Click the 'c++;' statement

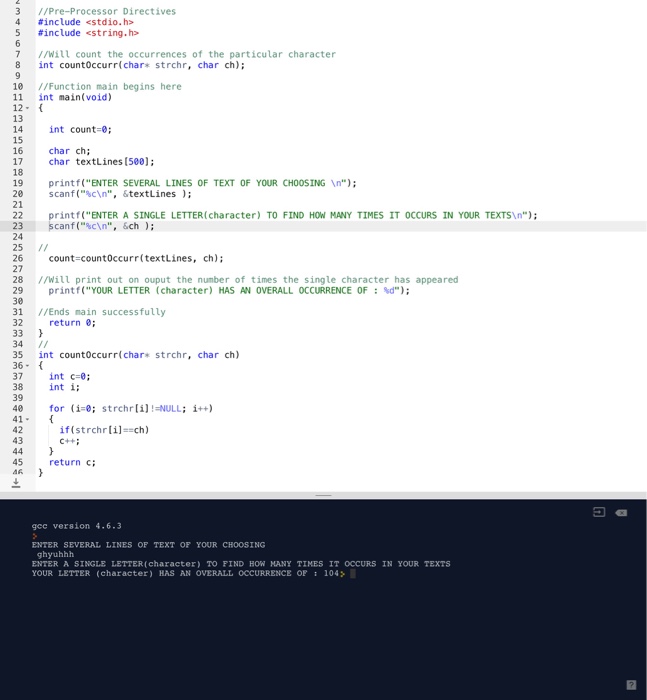coord(70,441)
